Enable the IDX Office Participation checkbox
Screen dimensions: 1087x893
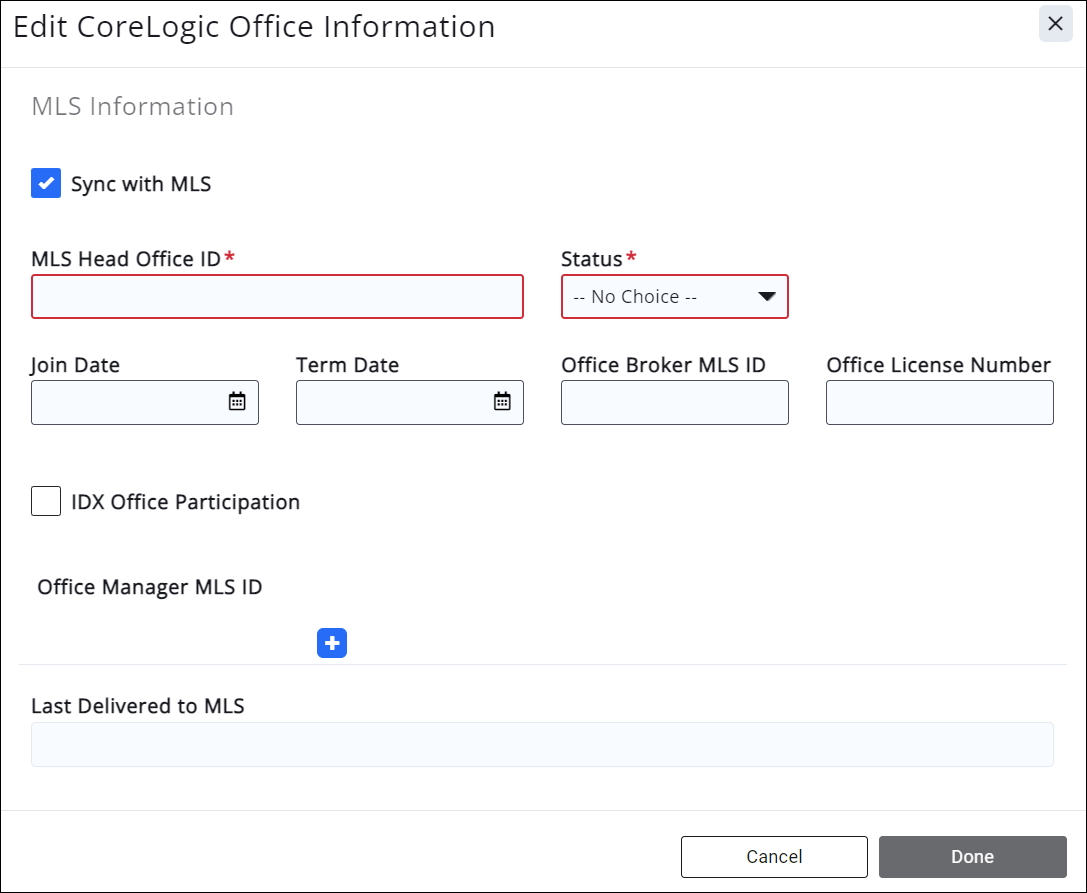click(47, 501)
